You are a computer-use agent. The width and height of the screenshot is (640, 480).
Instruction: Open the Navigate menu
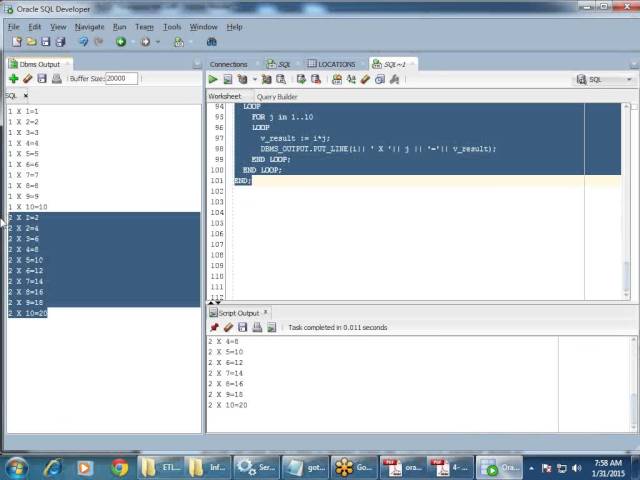tap(89, 27)
